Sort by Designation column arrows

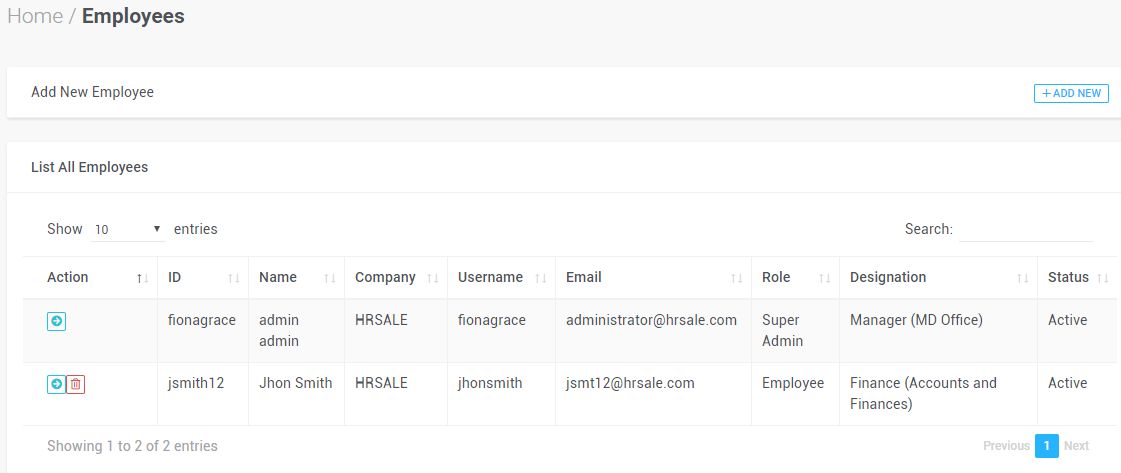click(x=1022, y=278)
